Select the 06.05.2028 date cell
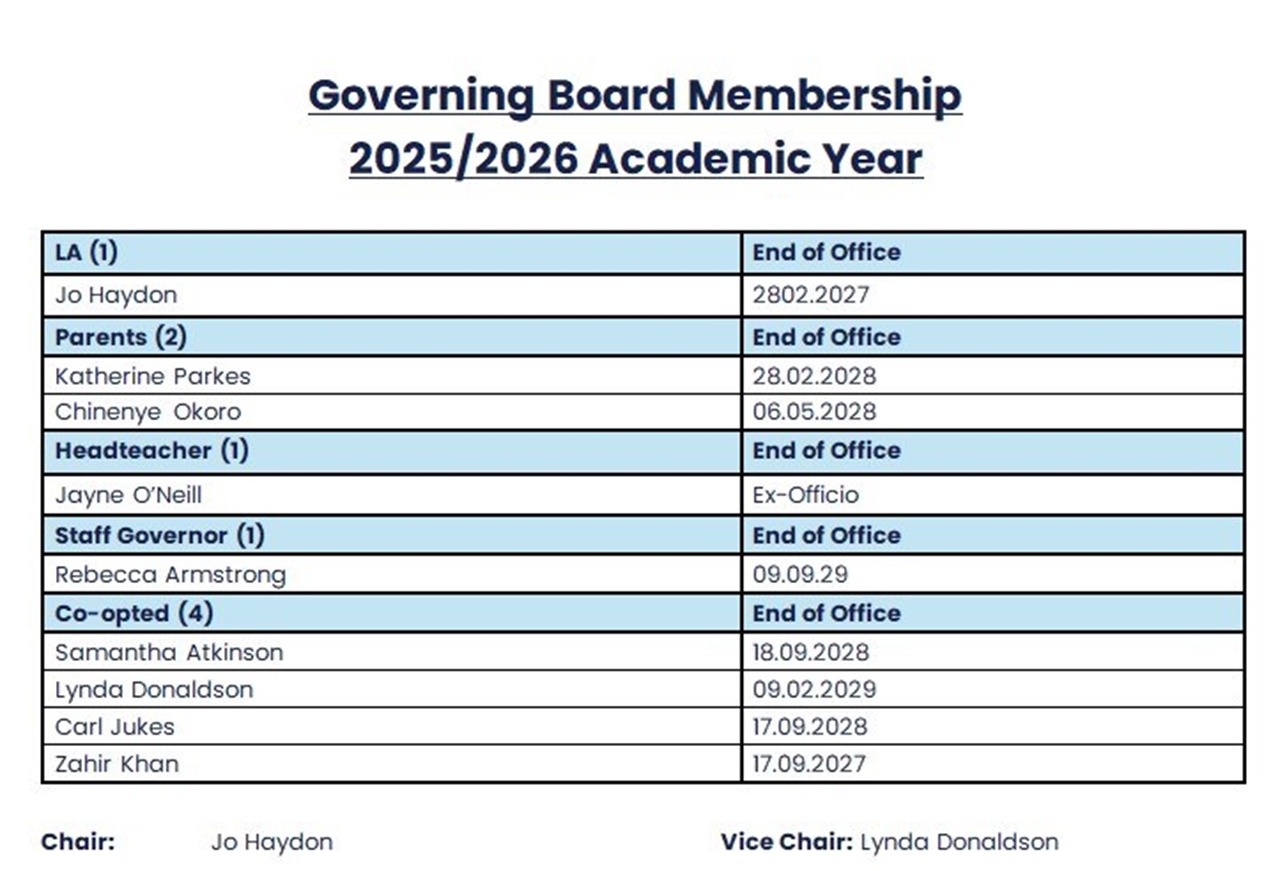Viewport: 1280px width, 871px height. click(814, 412)
